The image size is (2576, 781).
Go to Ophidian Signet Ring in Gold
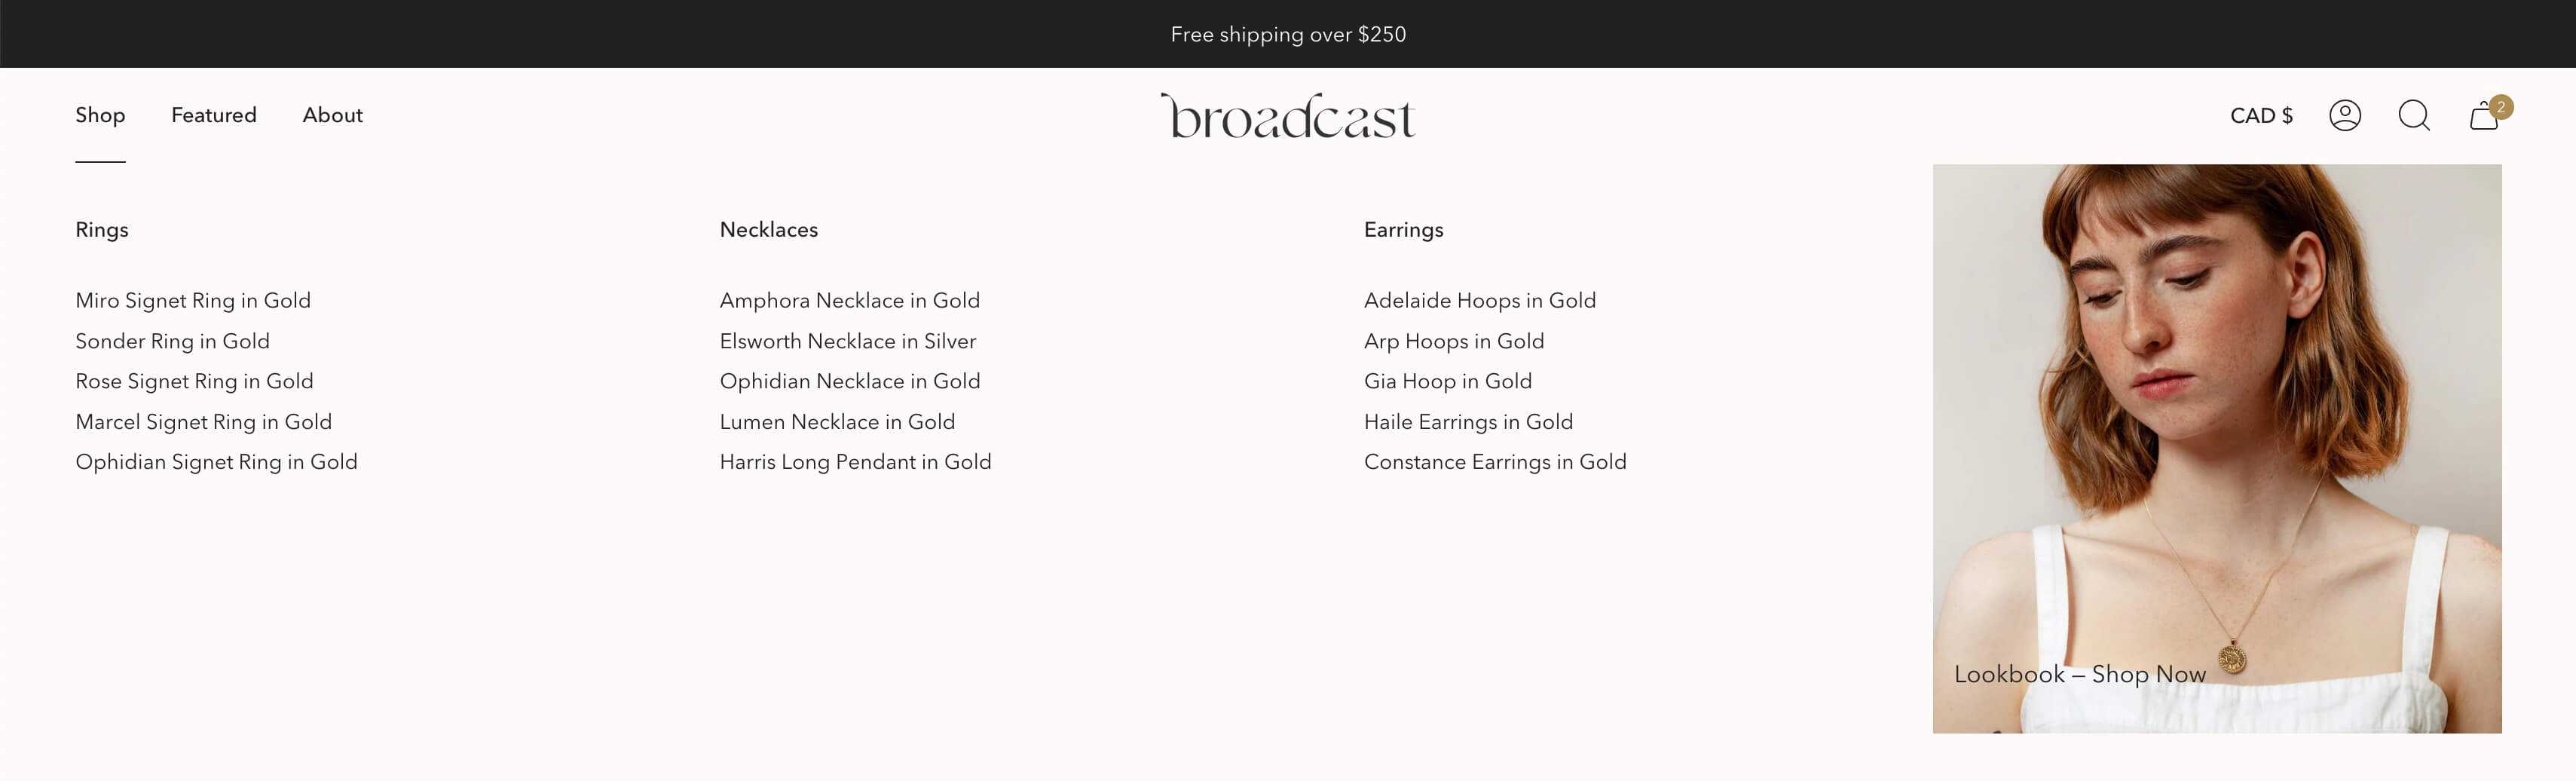(x=216, y=462)
